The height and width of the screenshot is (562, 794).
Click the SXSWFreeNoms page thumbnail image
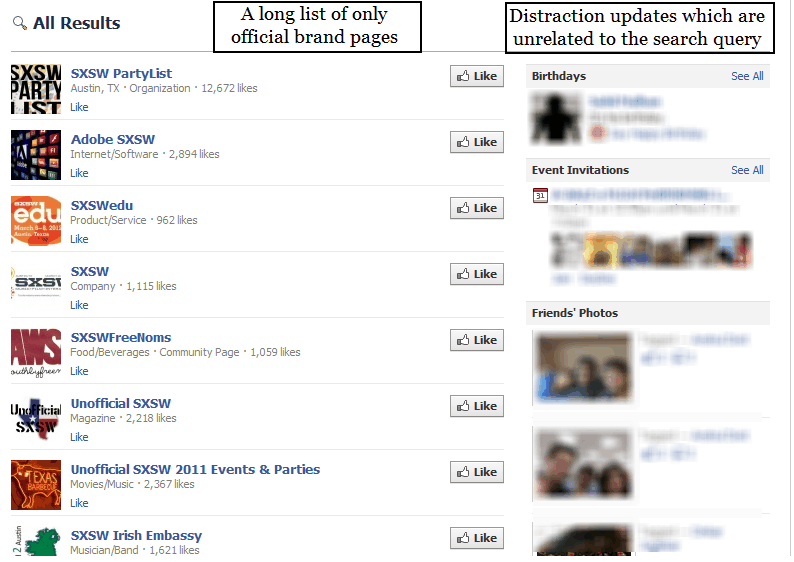click(36, 353)
